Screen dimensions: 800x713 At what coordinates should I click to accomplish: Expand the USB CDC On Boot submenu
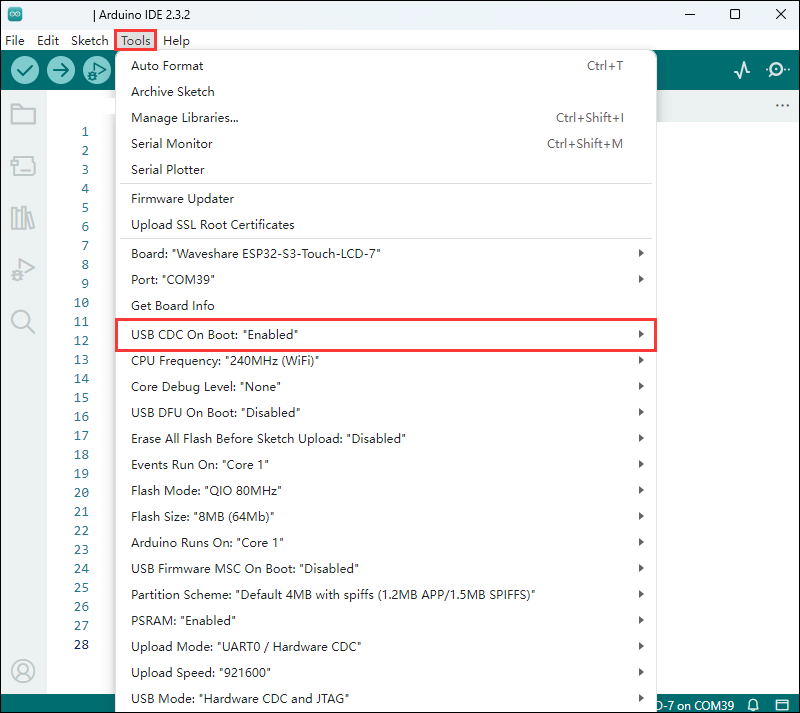386,334
